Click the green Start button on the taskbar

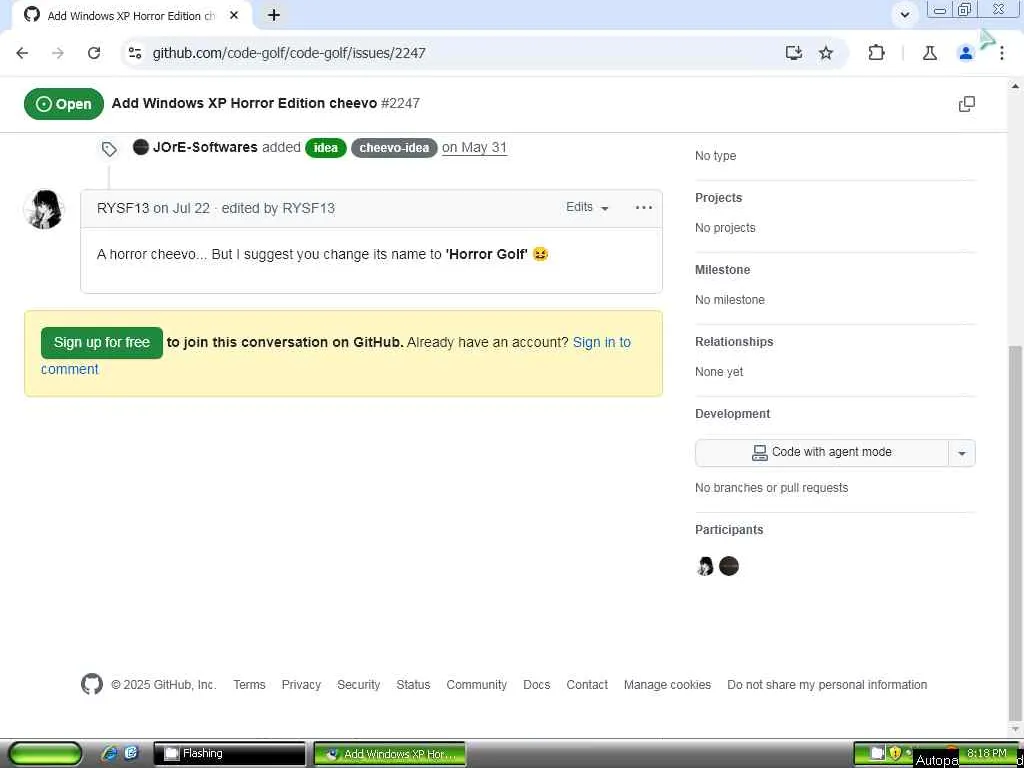(44, 753)
